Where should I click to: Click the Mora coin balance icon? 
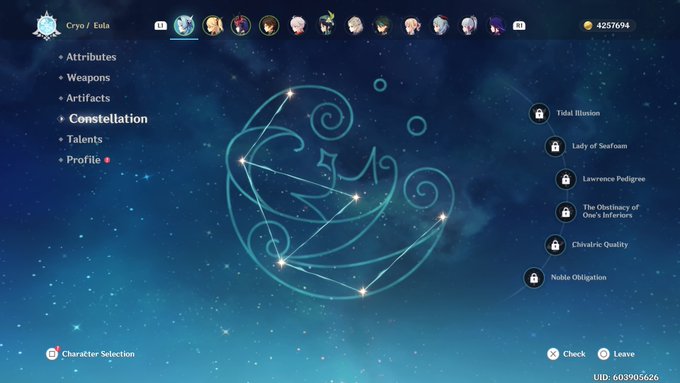tap(588, 26)
